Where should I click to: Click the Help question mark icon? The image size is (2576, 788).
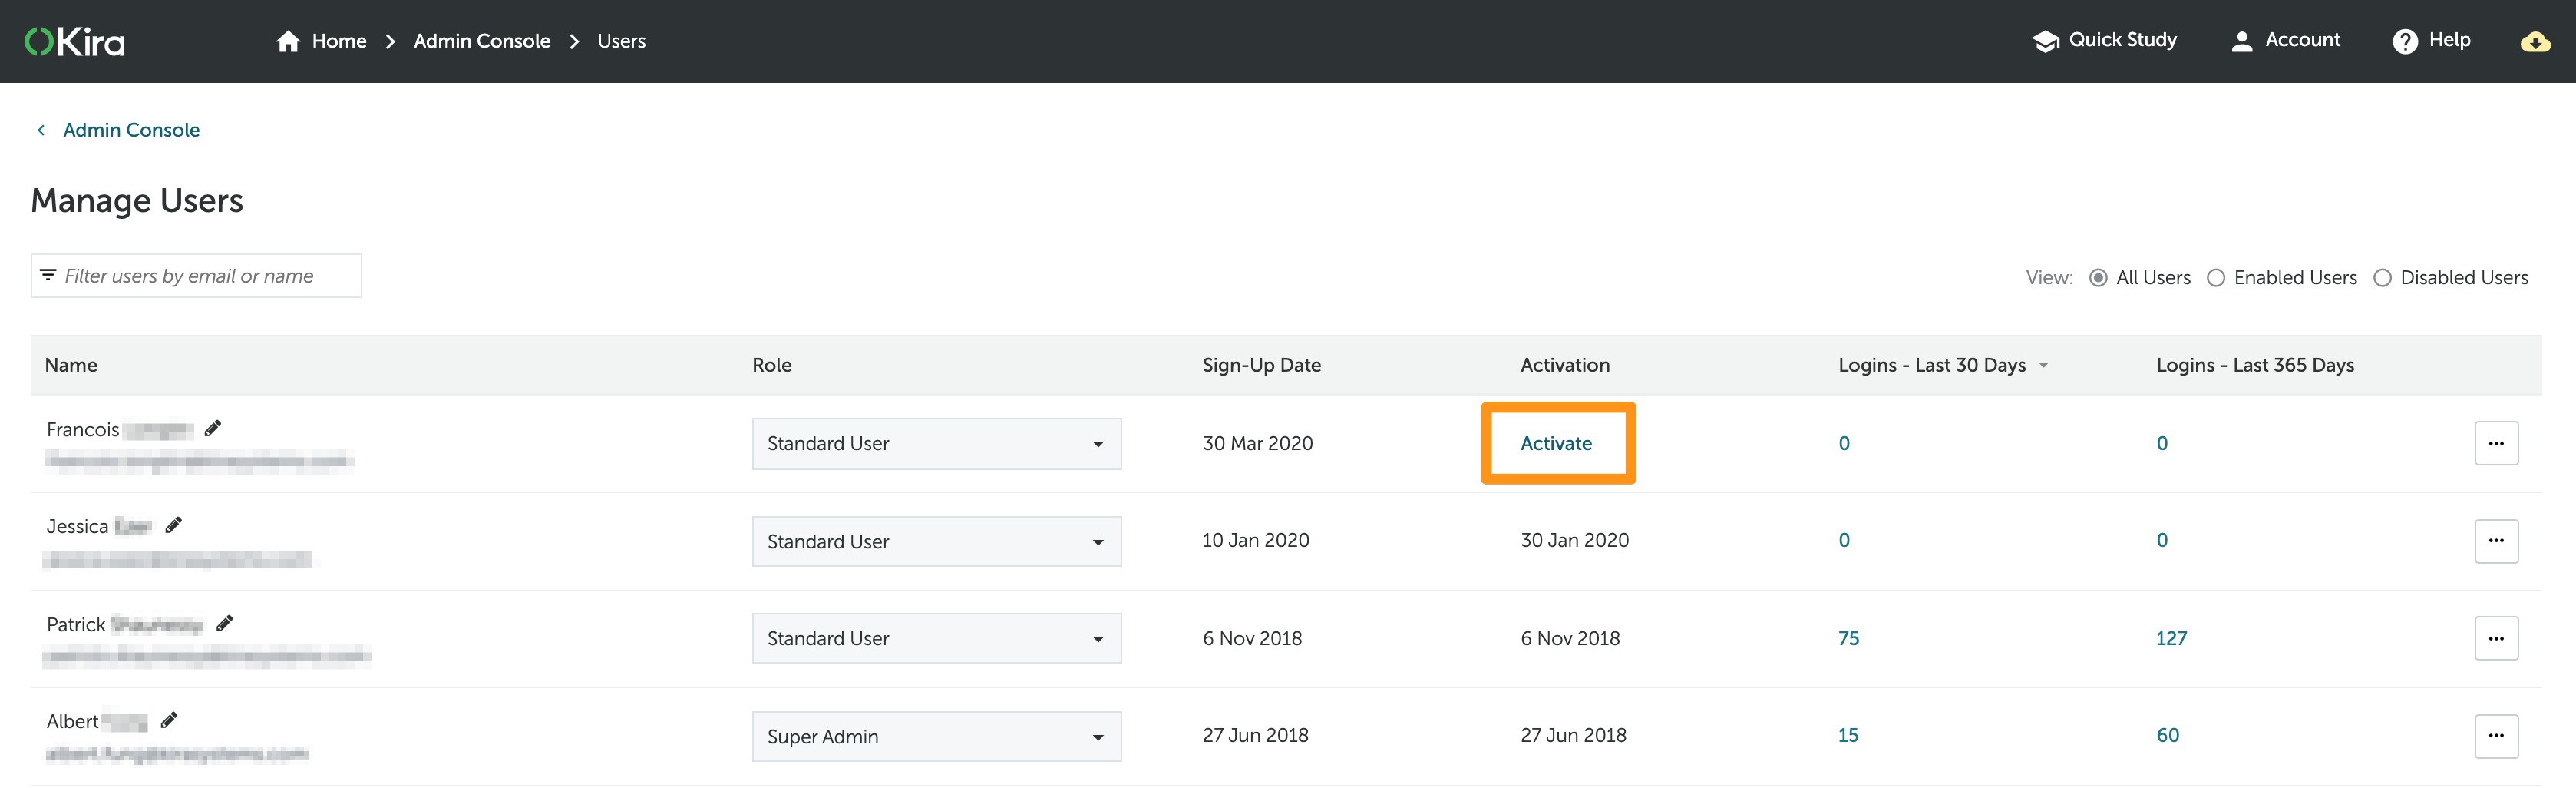click(x=2404, y=41)
